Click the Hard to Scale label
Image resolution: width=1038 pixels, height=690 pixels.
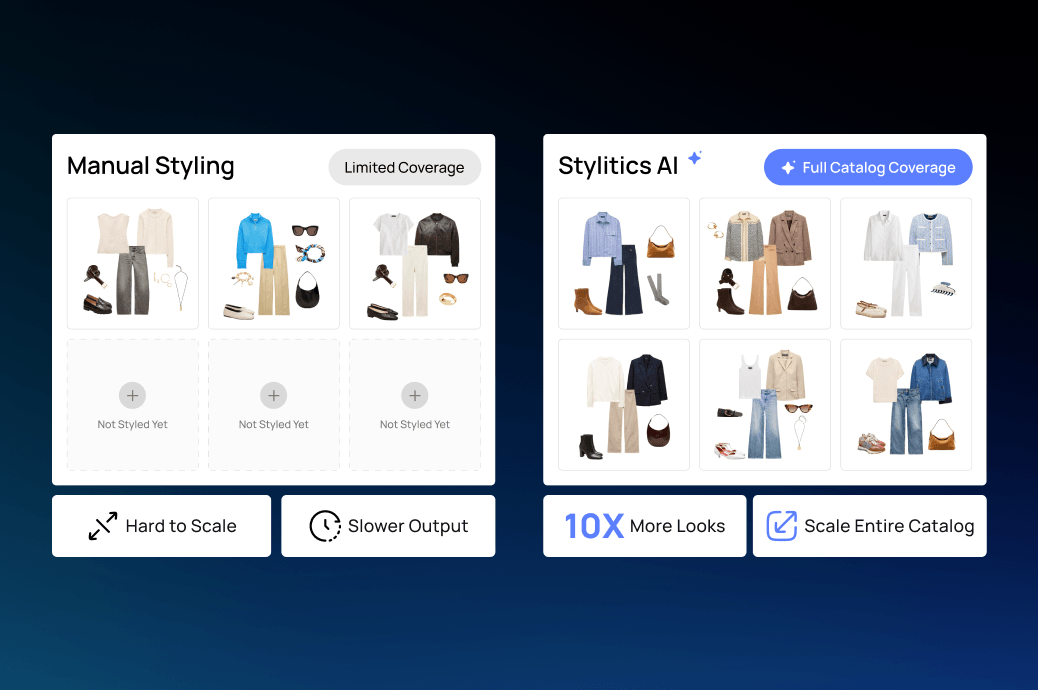click(181, 526)
